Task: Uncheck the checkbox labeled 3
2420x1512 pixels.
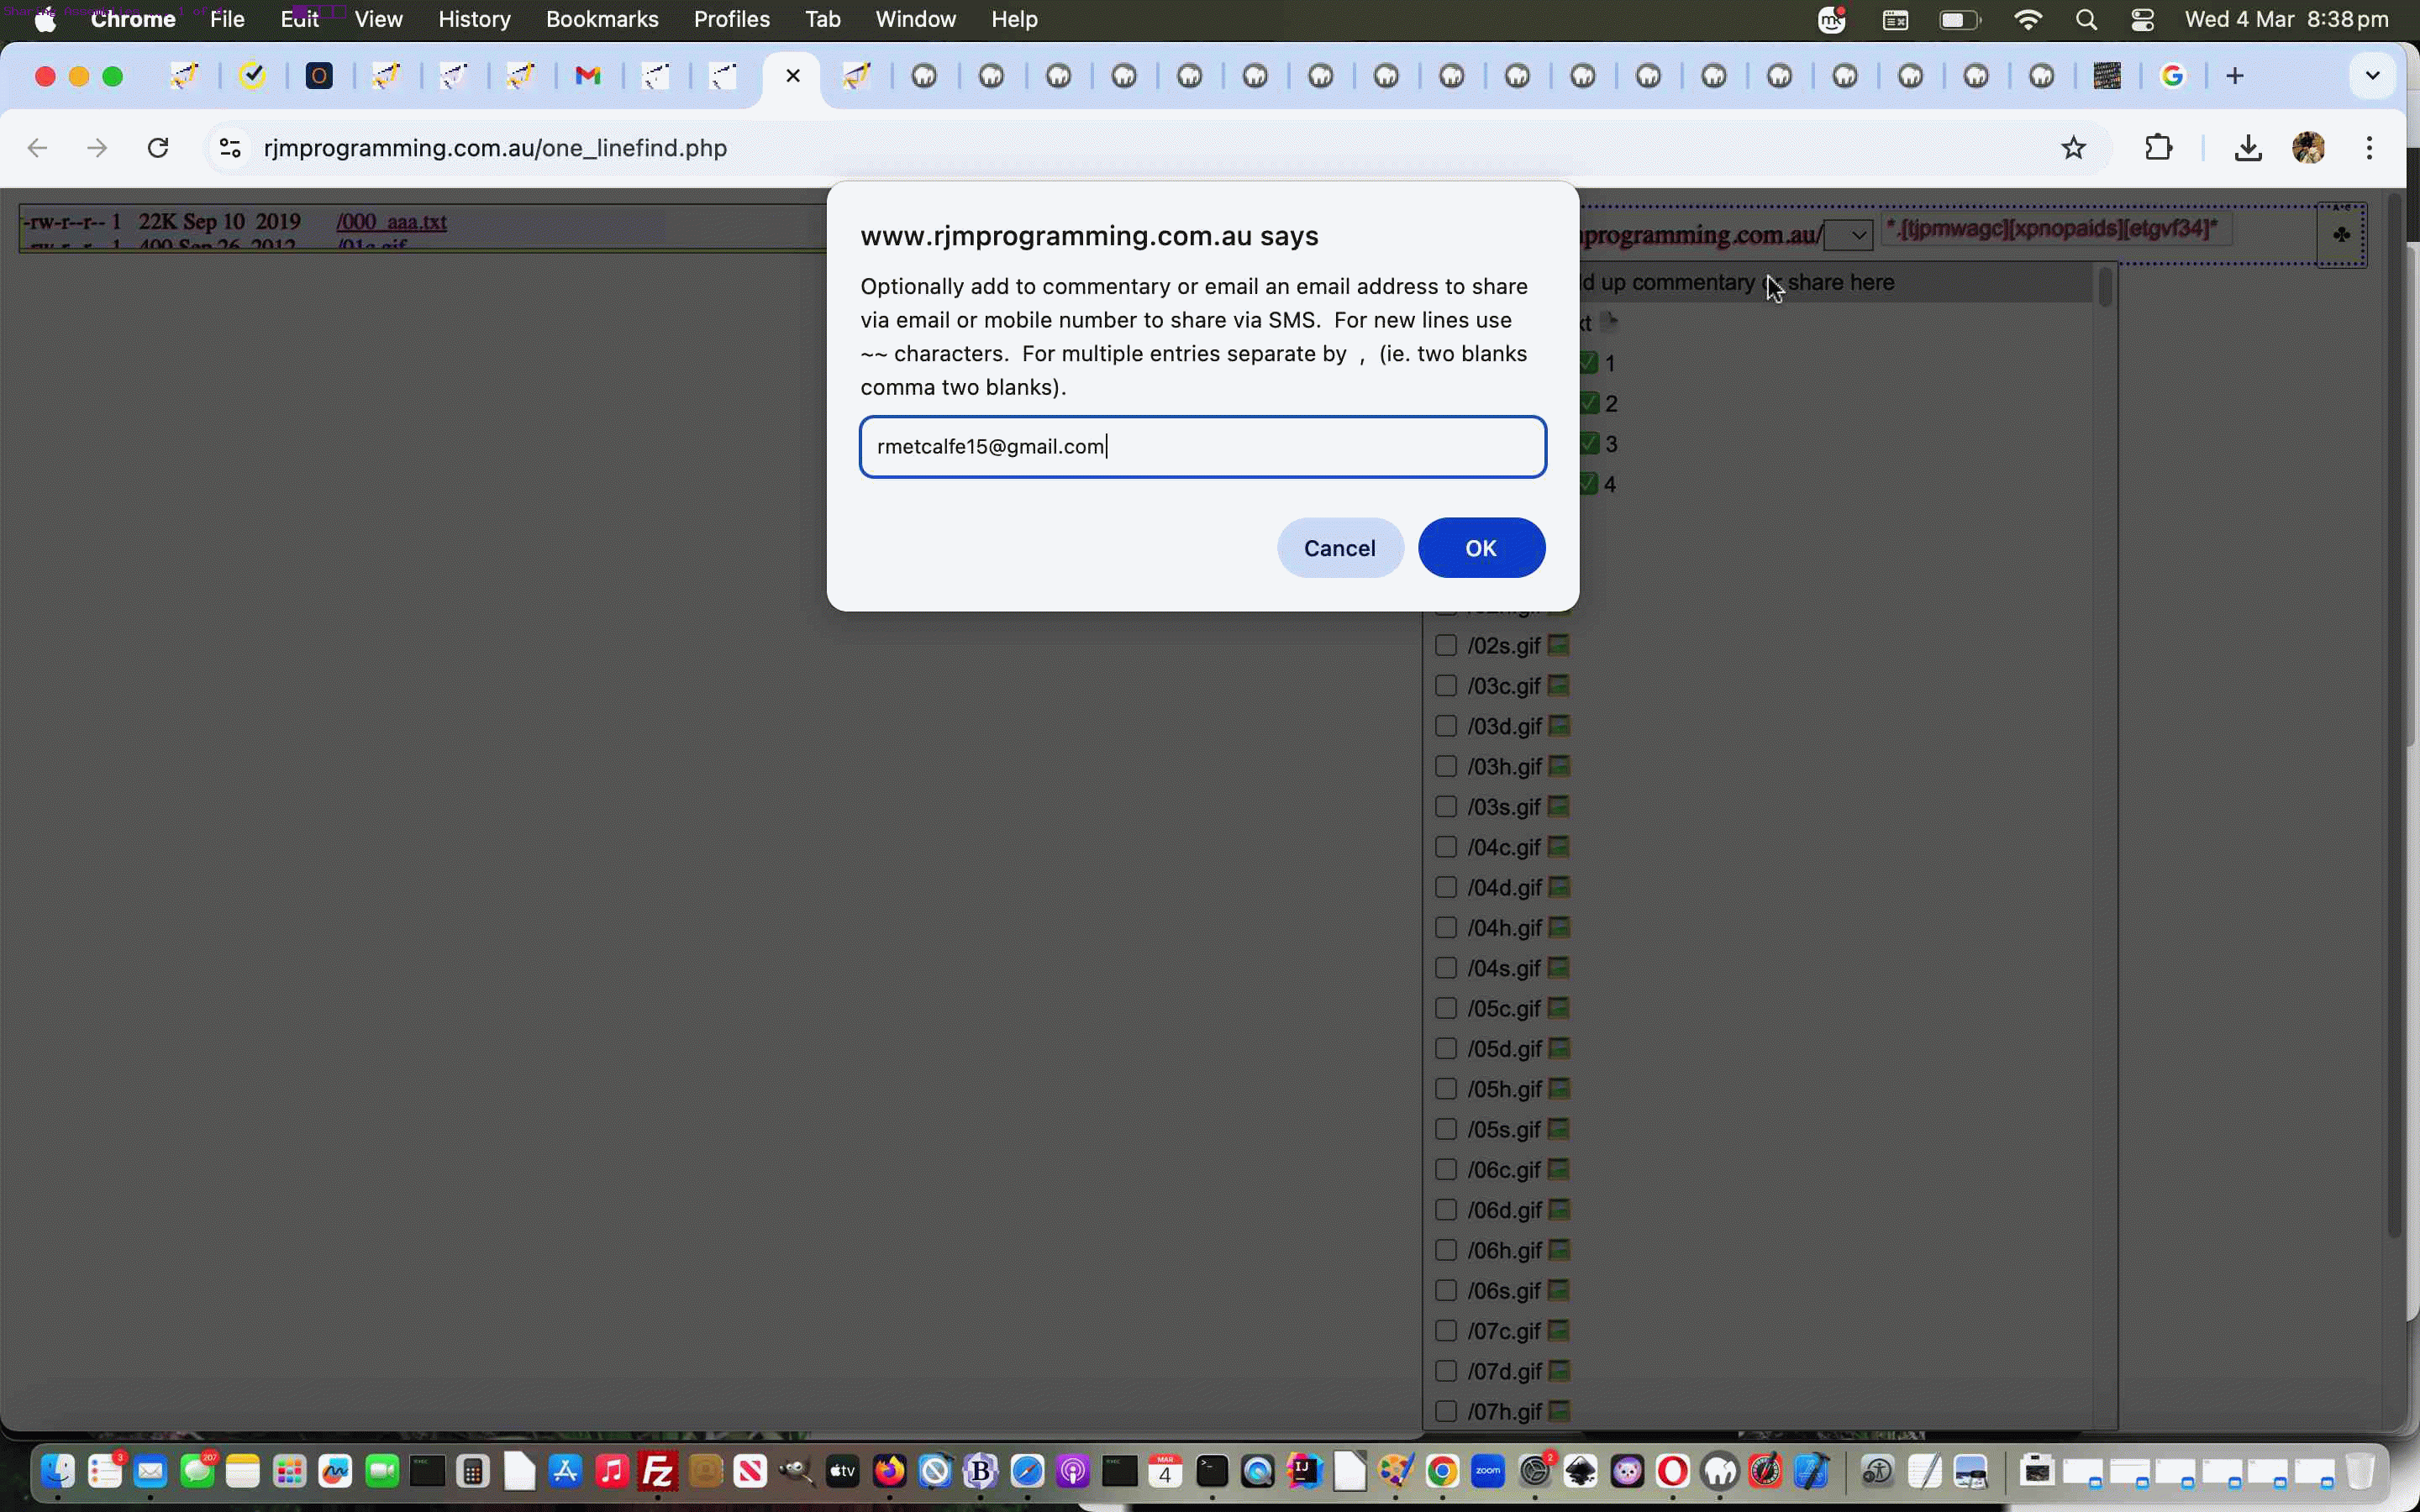Action: pos(1589,443)
